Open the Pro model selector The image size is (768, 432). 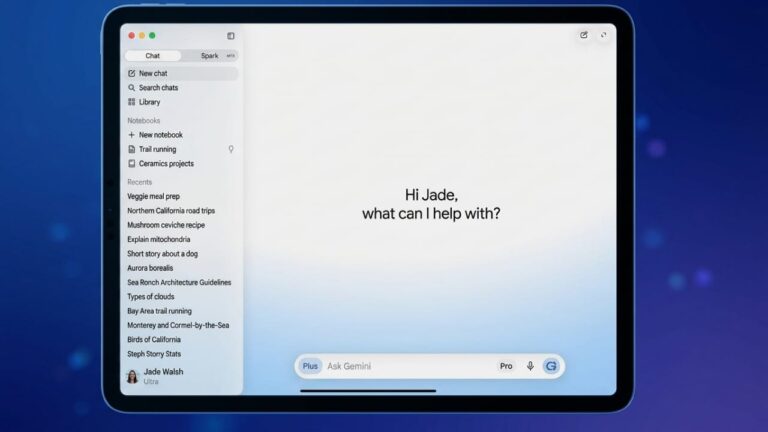[x=506, y=366]
